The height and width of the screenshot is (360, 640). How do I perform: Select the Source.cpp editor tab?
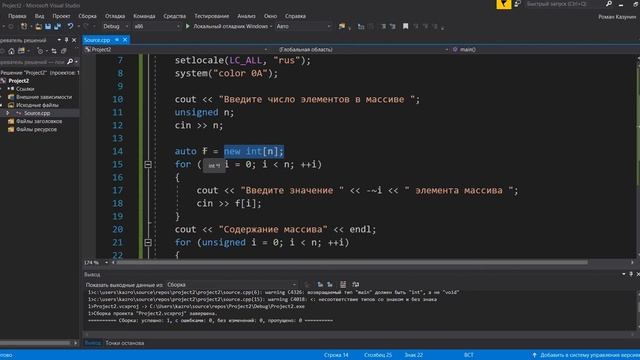[97, 40]
